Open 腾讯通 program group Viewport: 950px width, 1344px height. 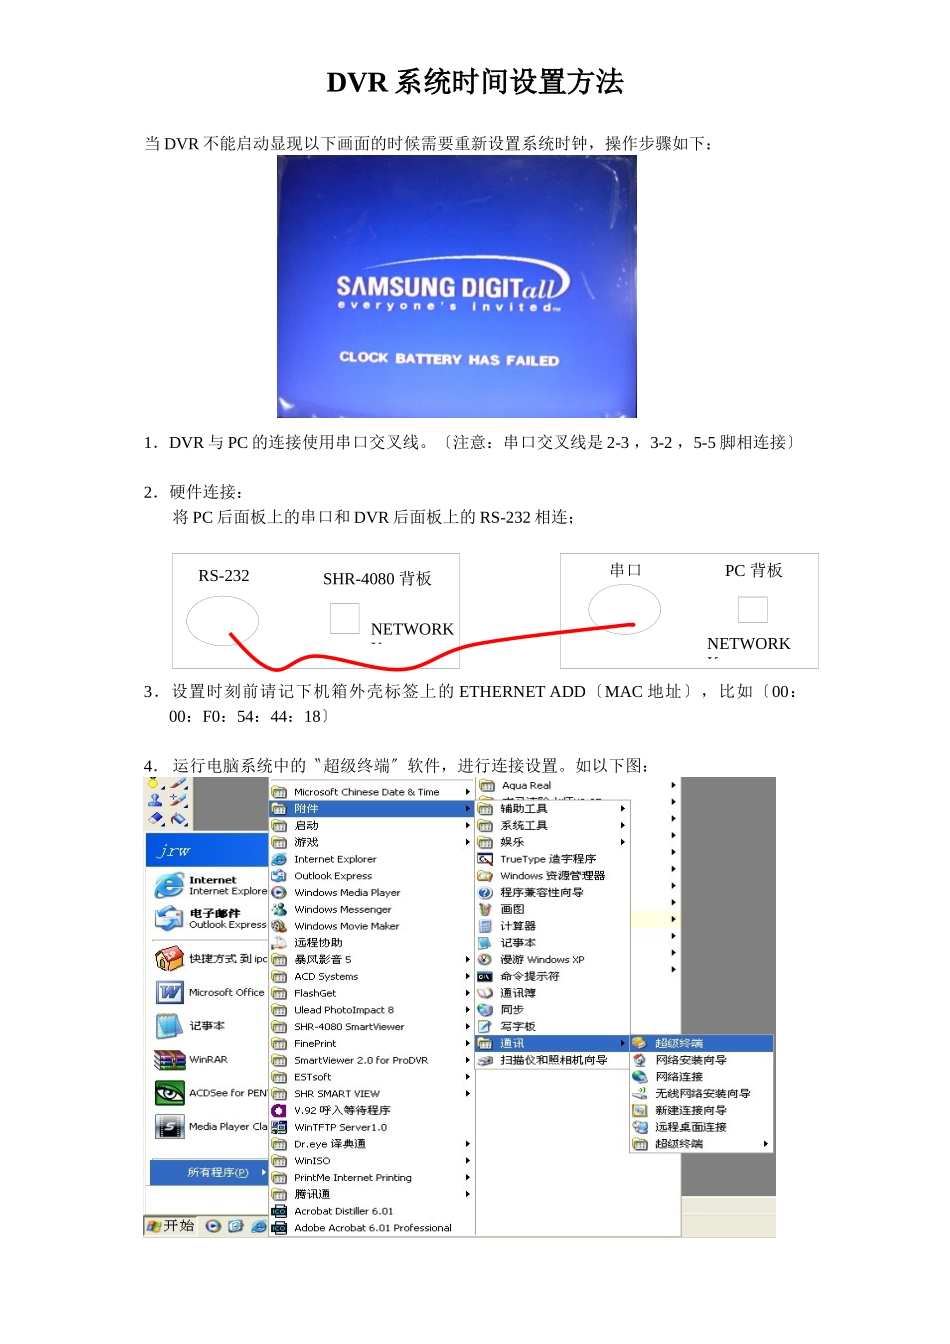click(371, 1194)
